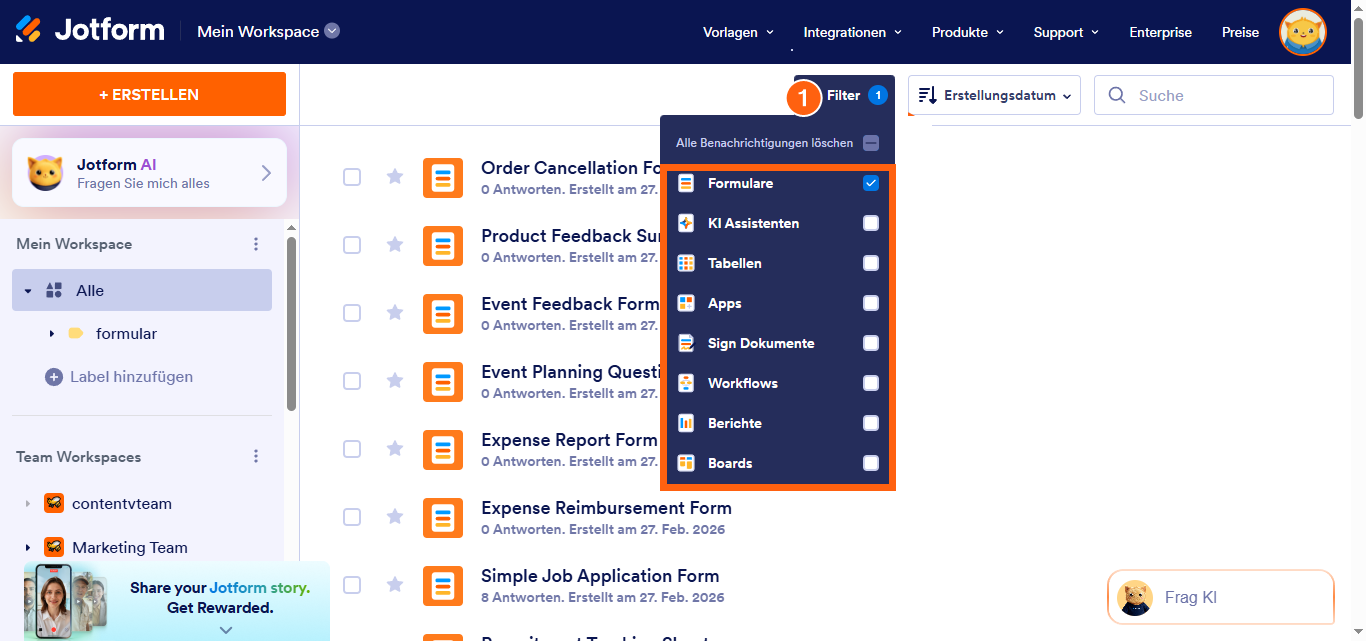Click the + ERSTELLEN button
Screen dimensions: 1366x641
coord(148,93)
